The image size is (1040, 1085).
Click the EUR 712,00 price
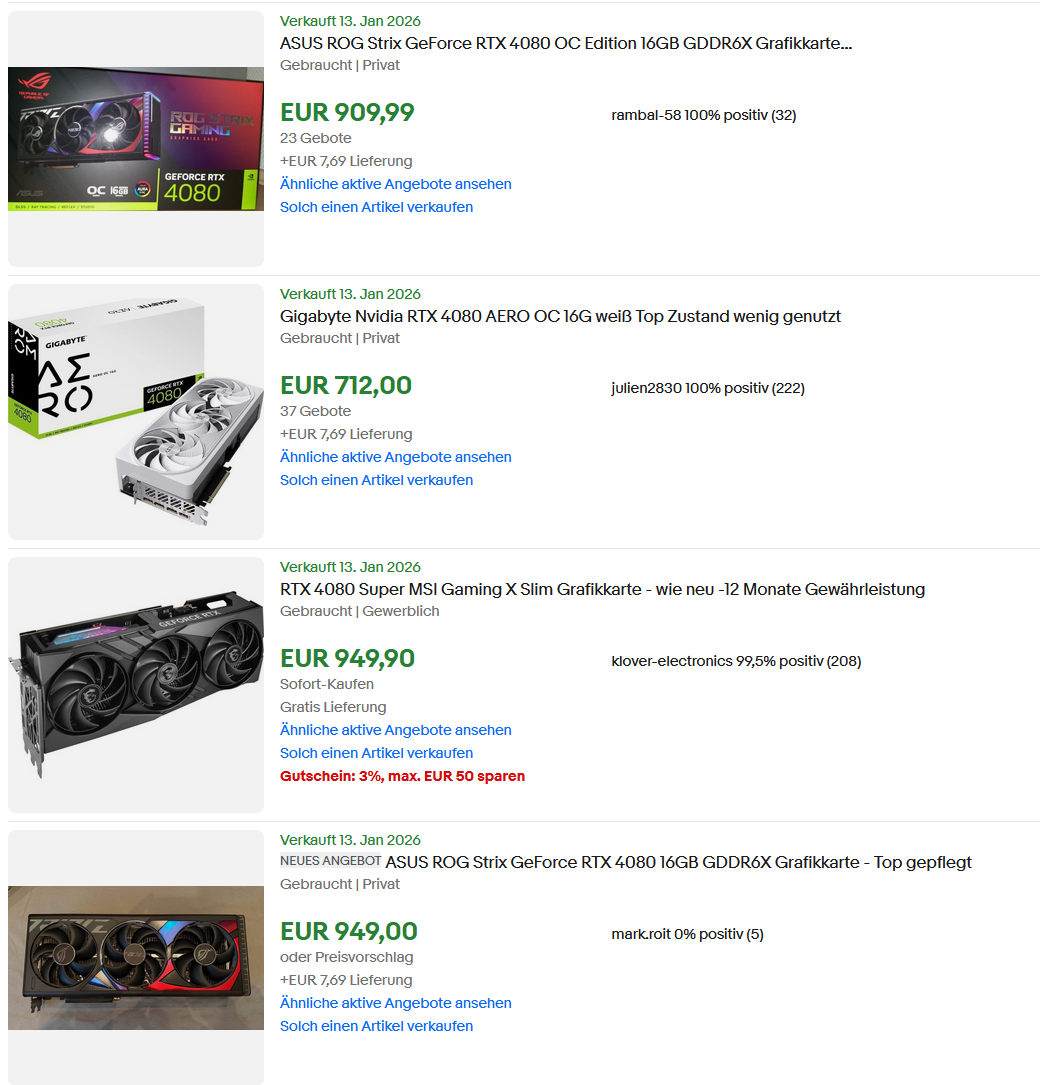point(346,385)
